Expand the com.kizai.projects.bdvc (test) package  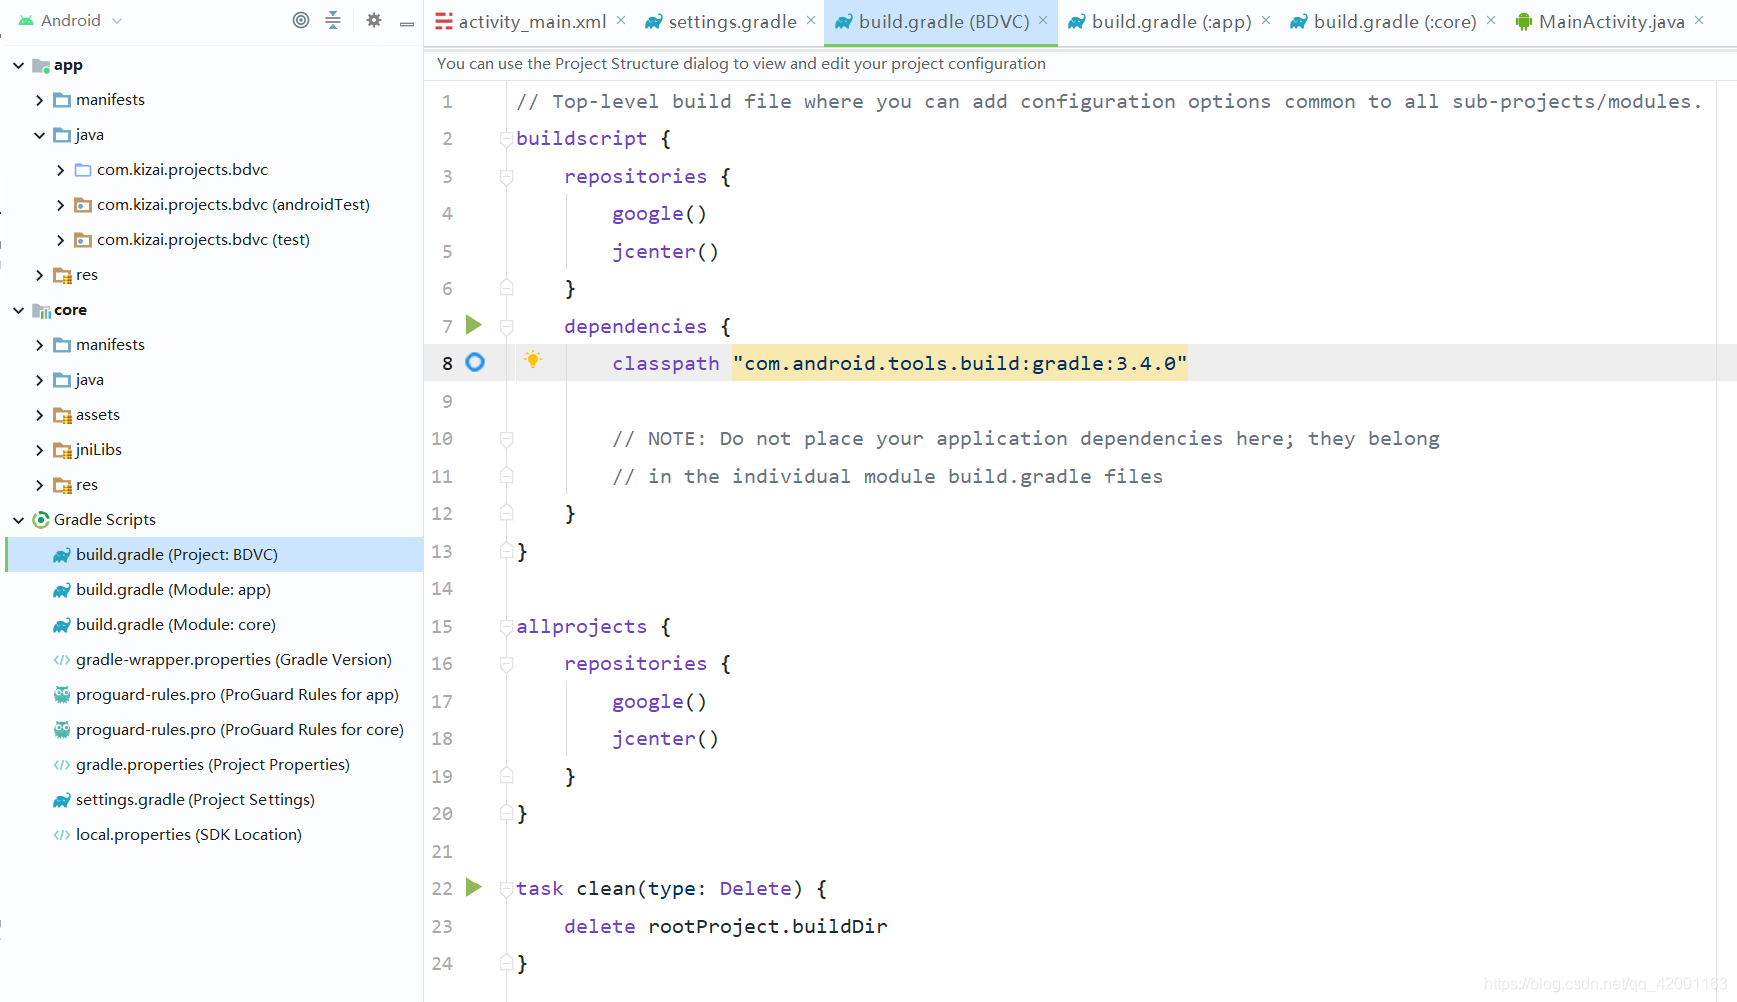60,240
